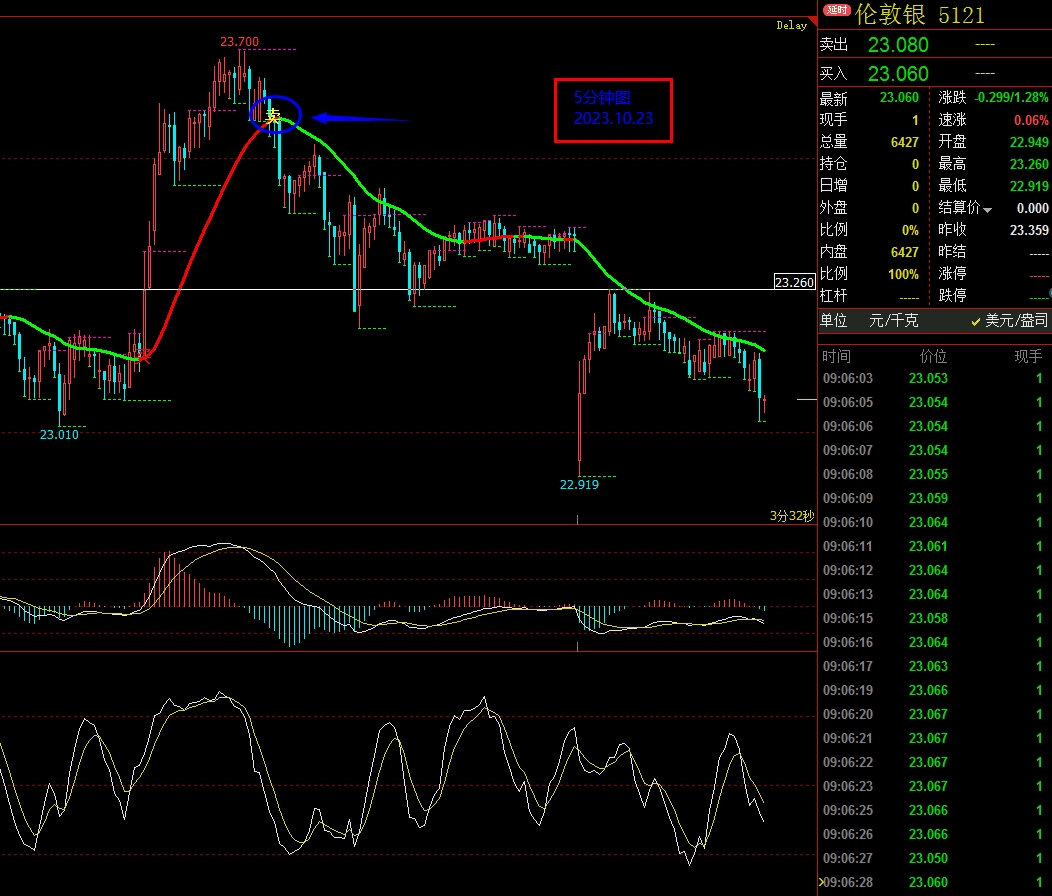The width and height of the screenshot is (1052, 896).
Task: Click the red X buy signal marker
Action: (x=144, y=356)
